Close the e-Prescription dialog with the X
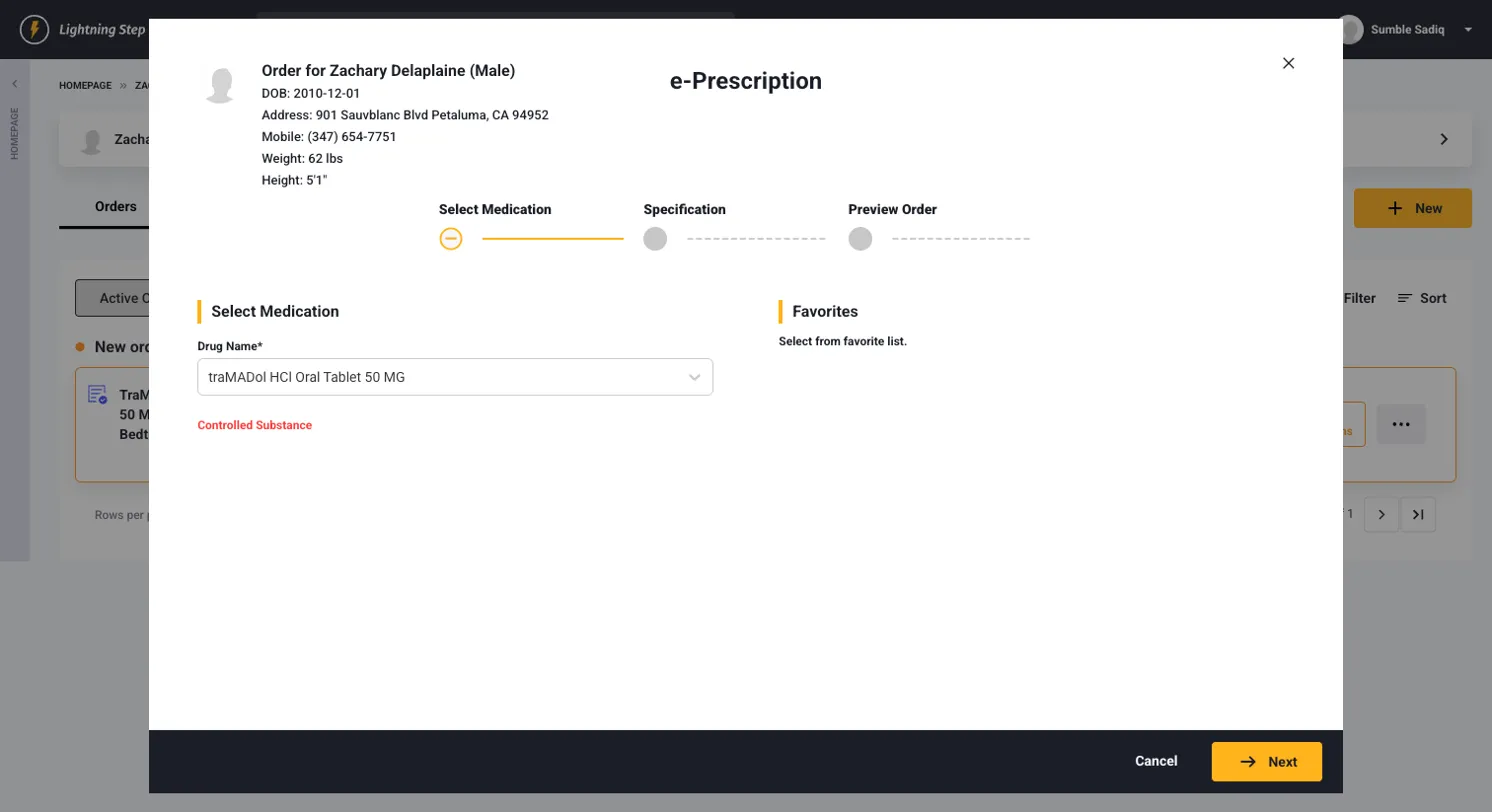 click(x=1288, y=63)
